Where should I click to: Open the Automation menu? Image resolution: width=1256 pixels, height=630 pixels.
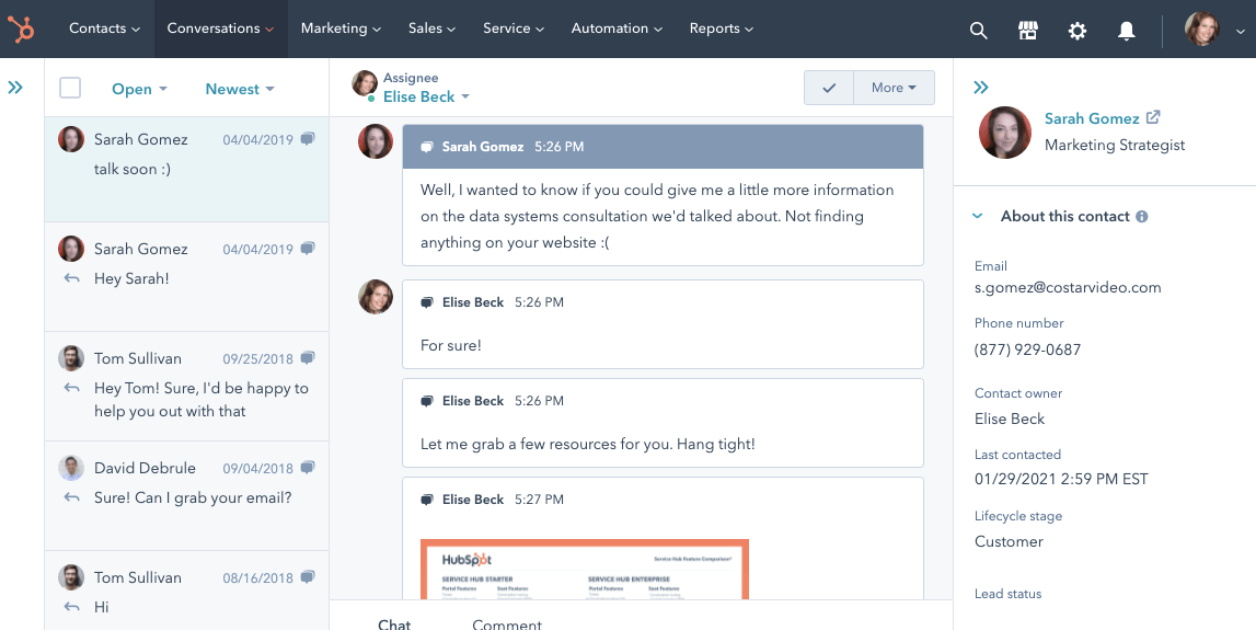click(x=617, y=28)
